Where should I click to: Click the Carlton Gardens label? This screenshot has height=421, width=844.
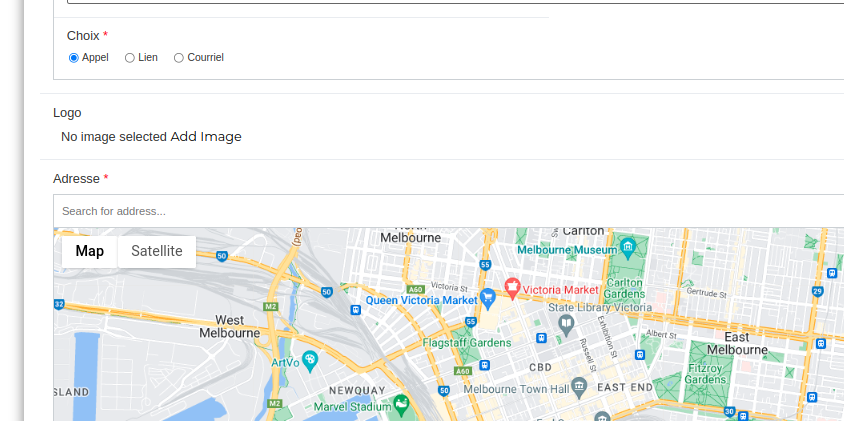coord(624,289)
